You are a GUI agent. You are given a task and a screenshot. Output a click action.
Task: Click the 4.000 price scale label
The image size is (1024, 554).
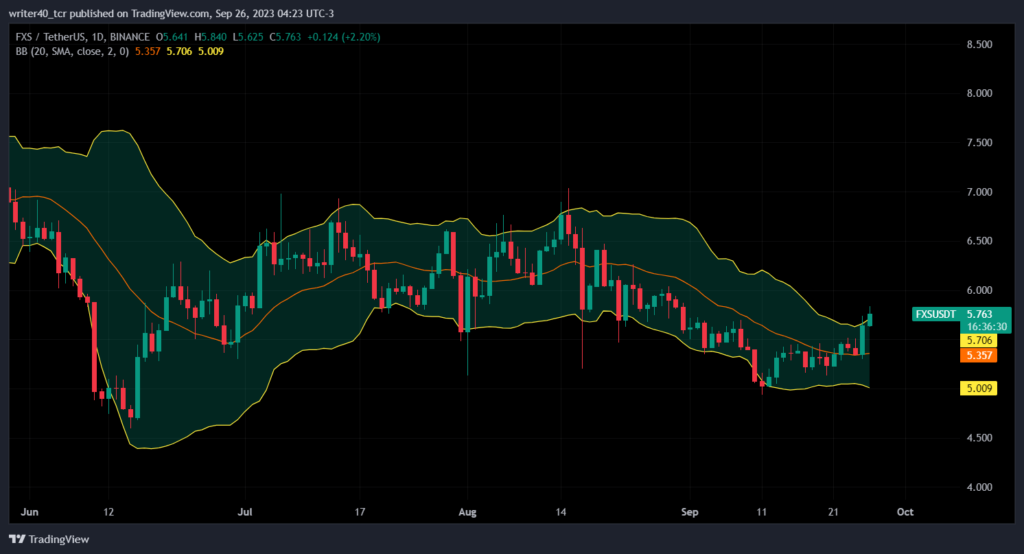[979, 487]
